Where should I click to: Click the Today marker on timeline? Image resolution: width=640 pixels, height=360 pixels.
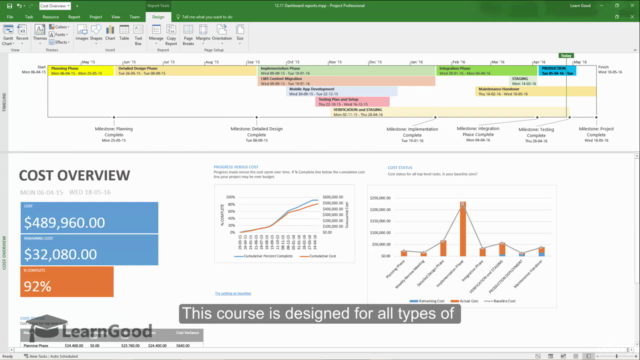tap(566, 55)
